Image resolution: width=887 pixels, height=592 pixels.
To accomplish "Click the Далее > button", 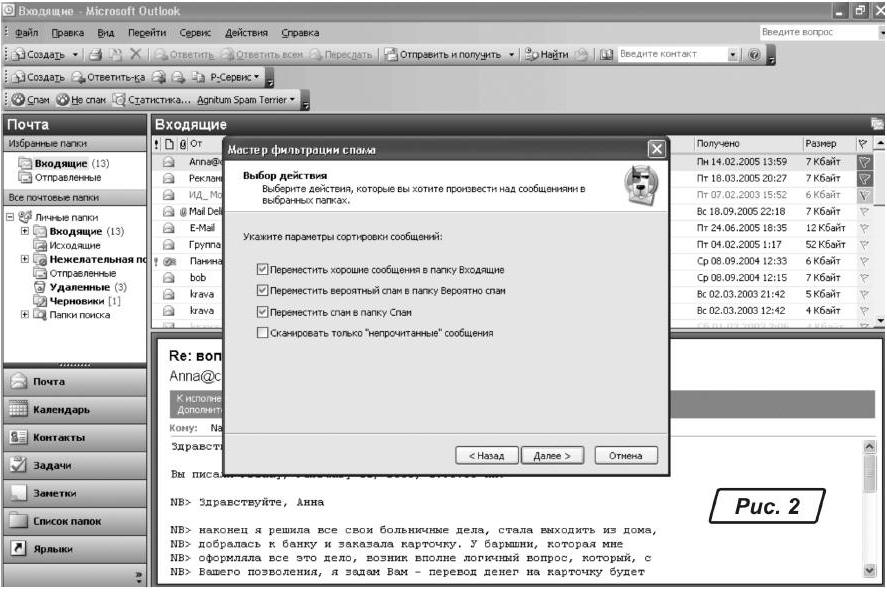I will [x=552, y=455].
